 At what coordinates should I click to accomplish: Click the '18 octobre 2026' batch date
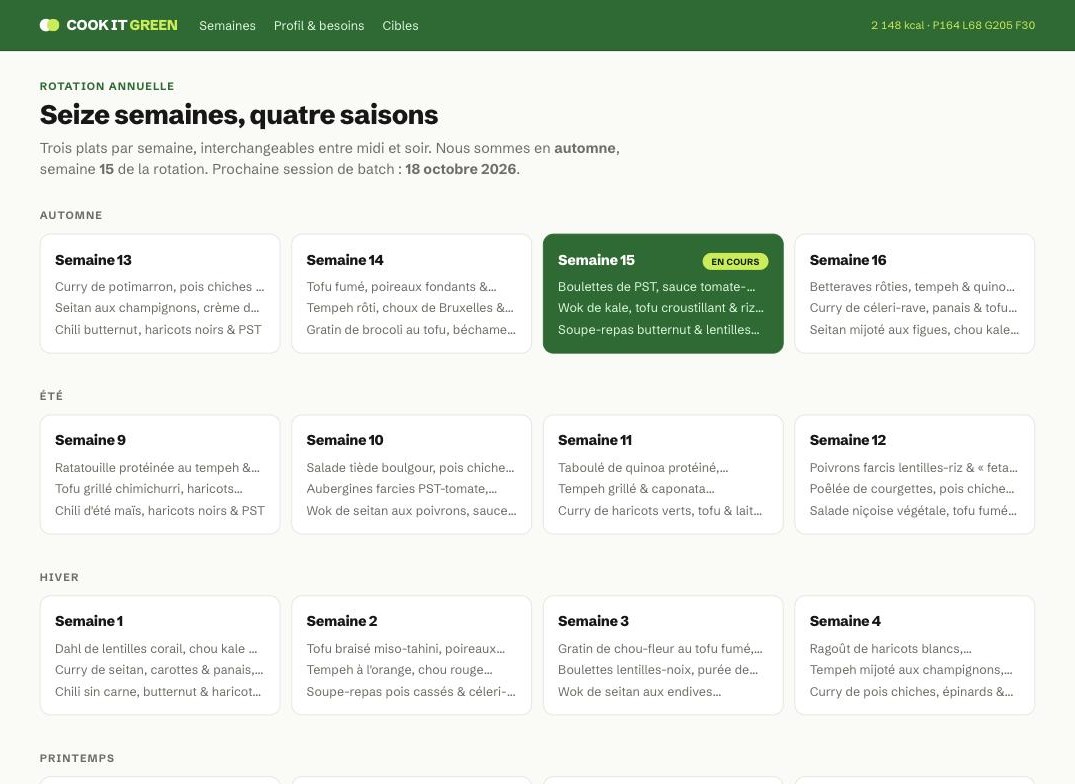(x=461, y=169)
